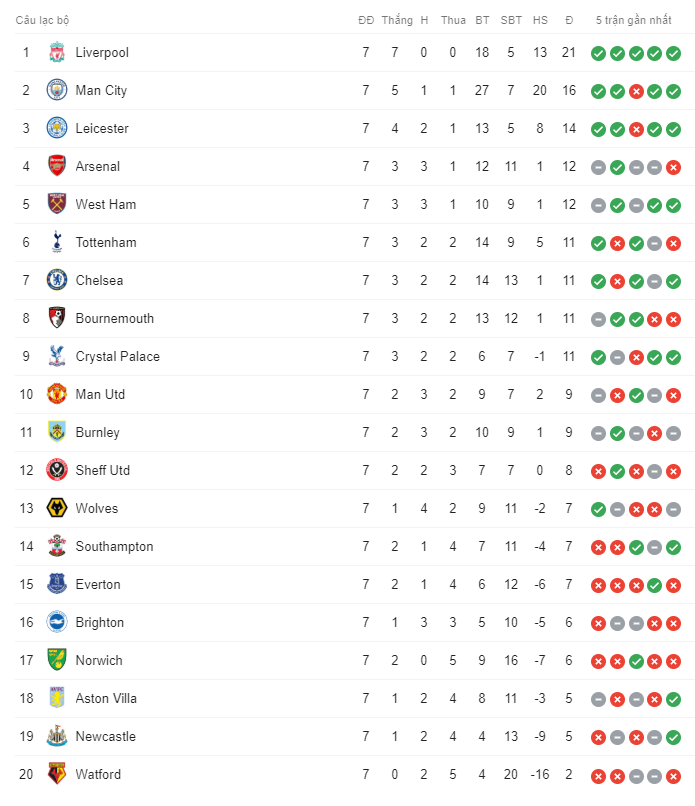Click the Norwich canary crest icon
This screenshot has height=806, width=695.
[56, 660]
